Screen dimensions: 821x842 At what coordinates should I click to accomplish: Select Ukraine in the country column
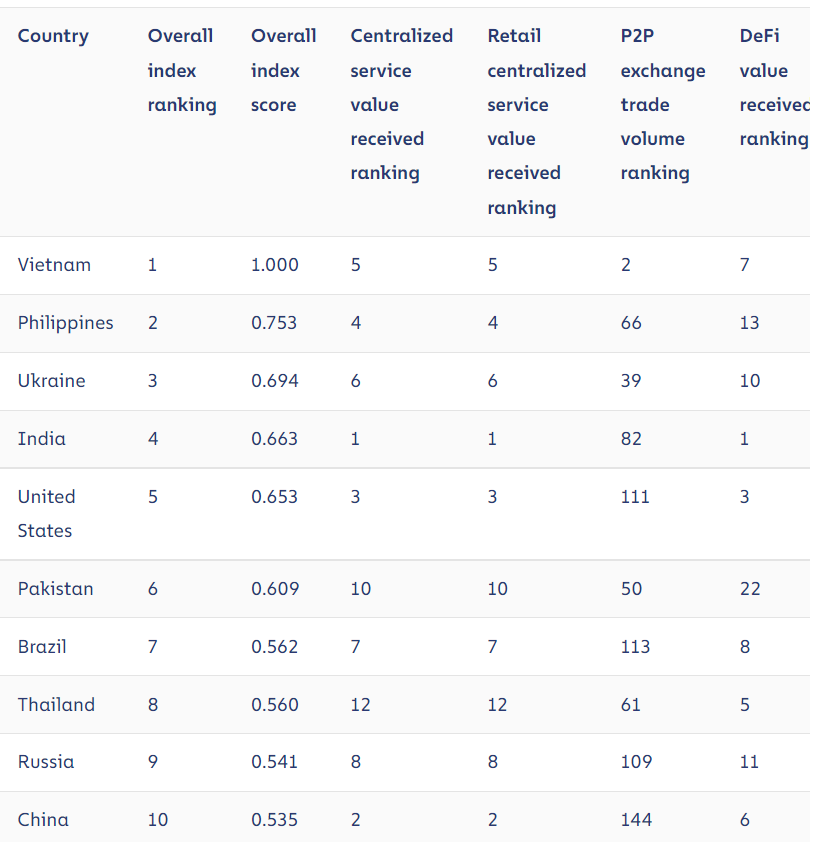point(52,381)
